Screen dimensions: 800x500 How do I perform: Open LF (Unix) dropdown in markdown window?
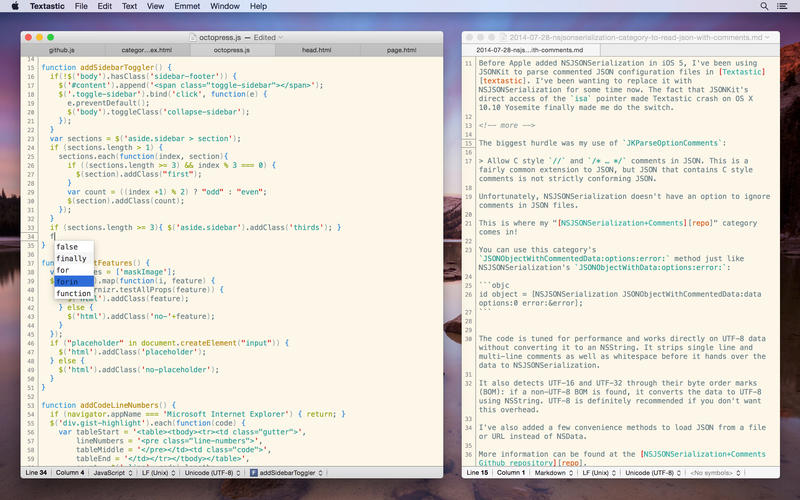tap(599, 473)
